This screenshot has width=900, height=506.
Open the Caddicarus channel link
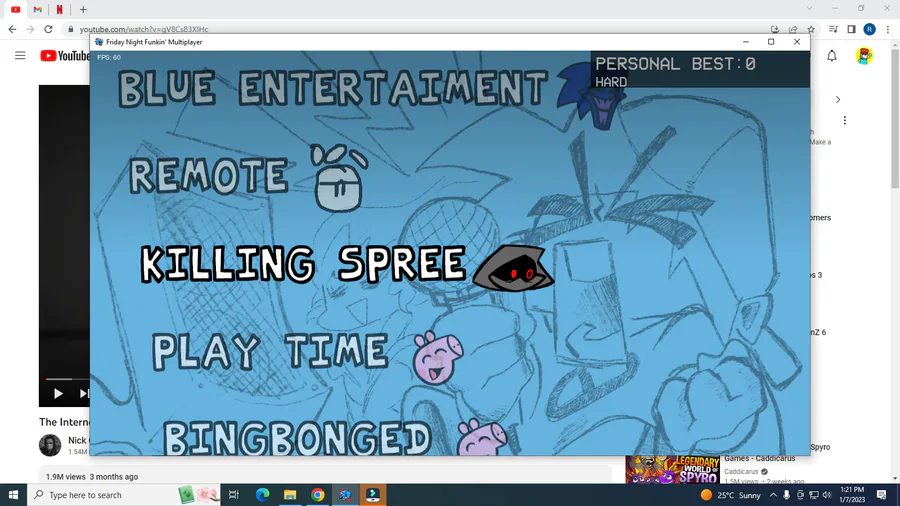[741, 472]
